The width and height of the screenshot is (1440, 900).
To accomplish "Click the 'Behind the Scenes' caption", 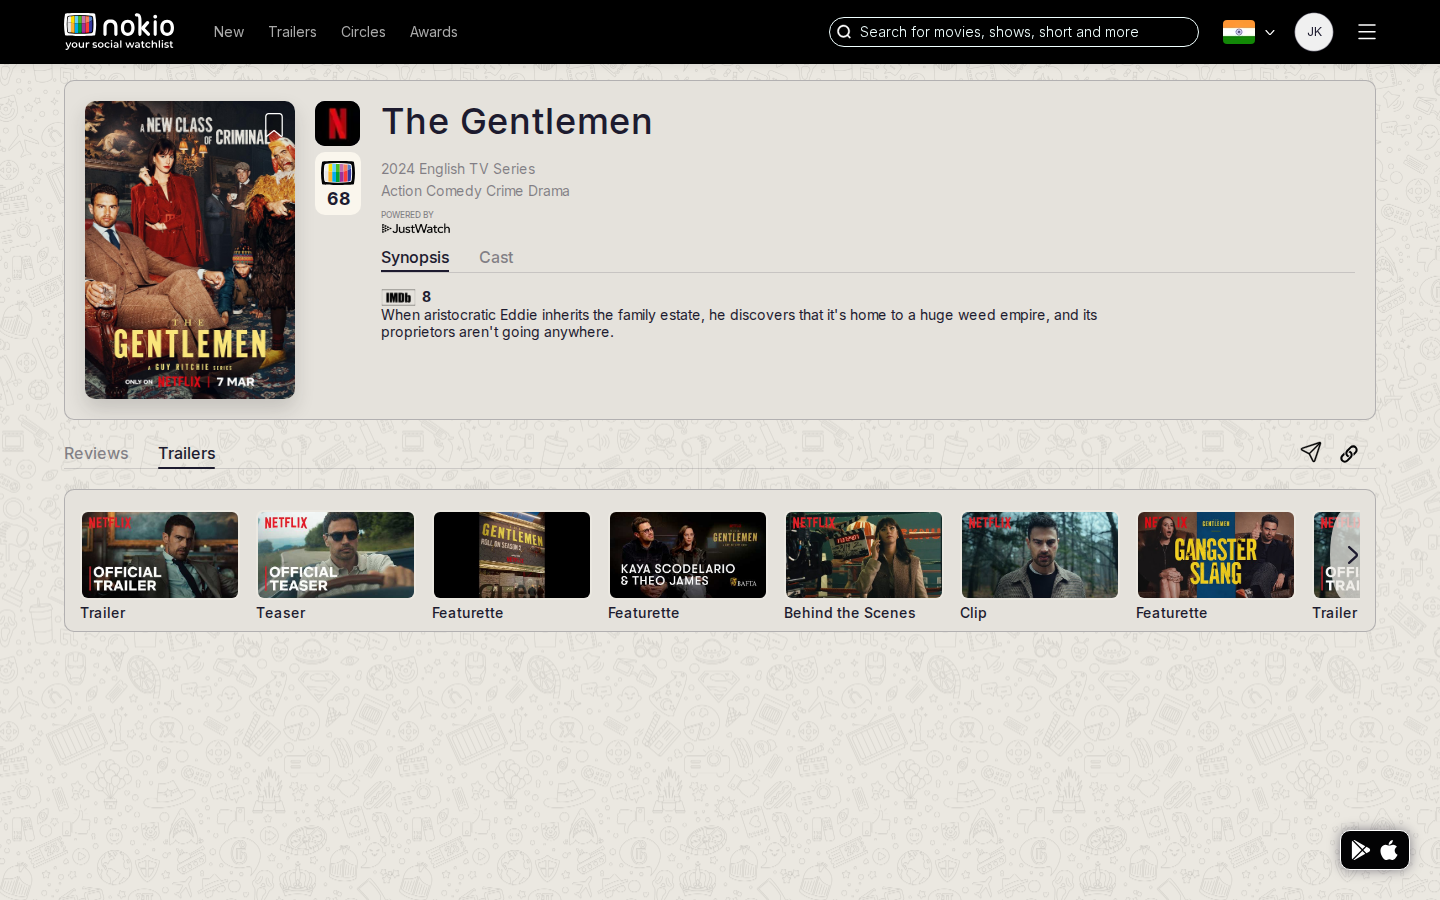I will [850, 613].
